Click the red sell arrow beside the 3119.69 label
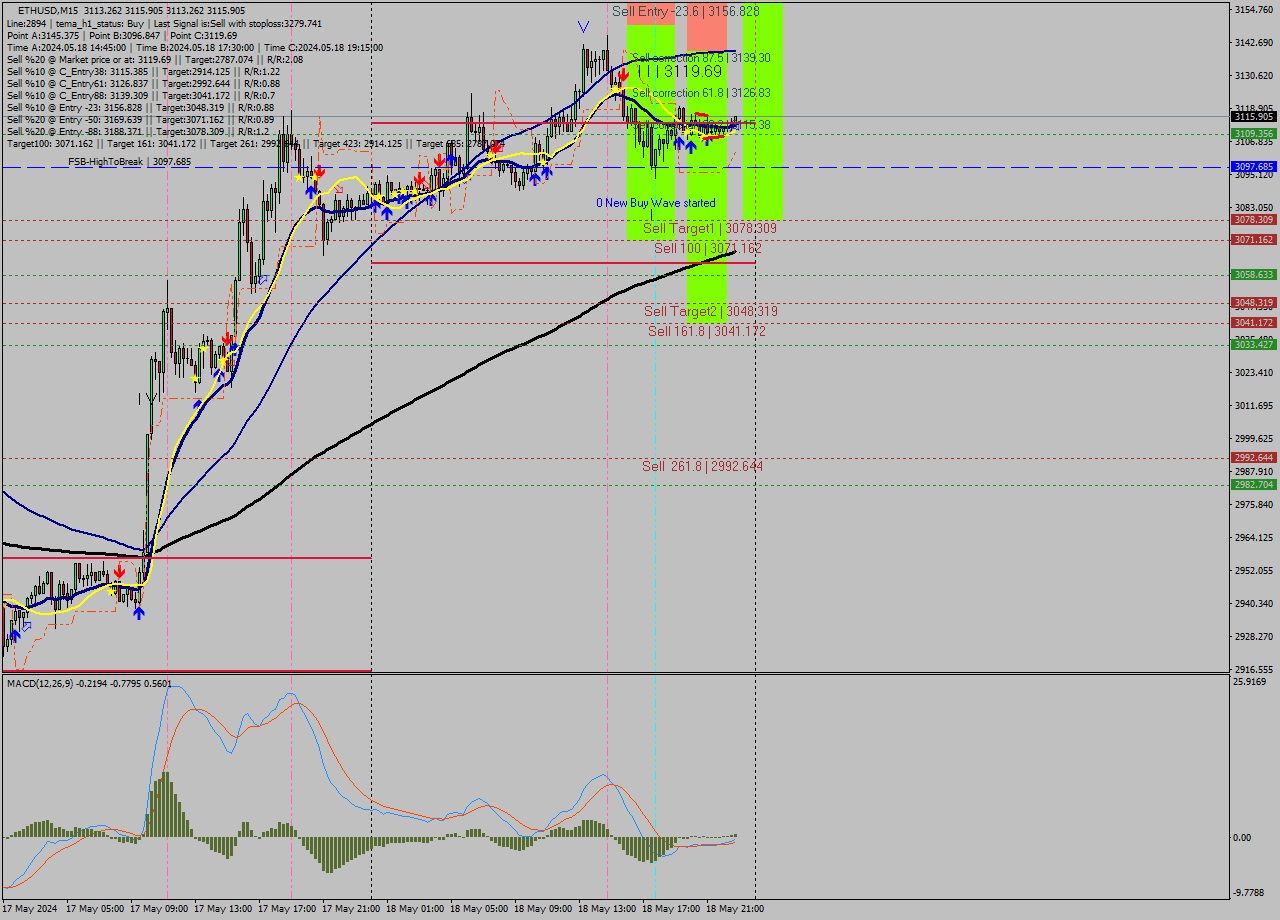1280x920 pixels. tap(623, 73)
